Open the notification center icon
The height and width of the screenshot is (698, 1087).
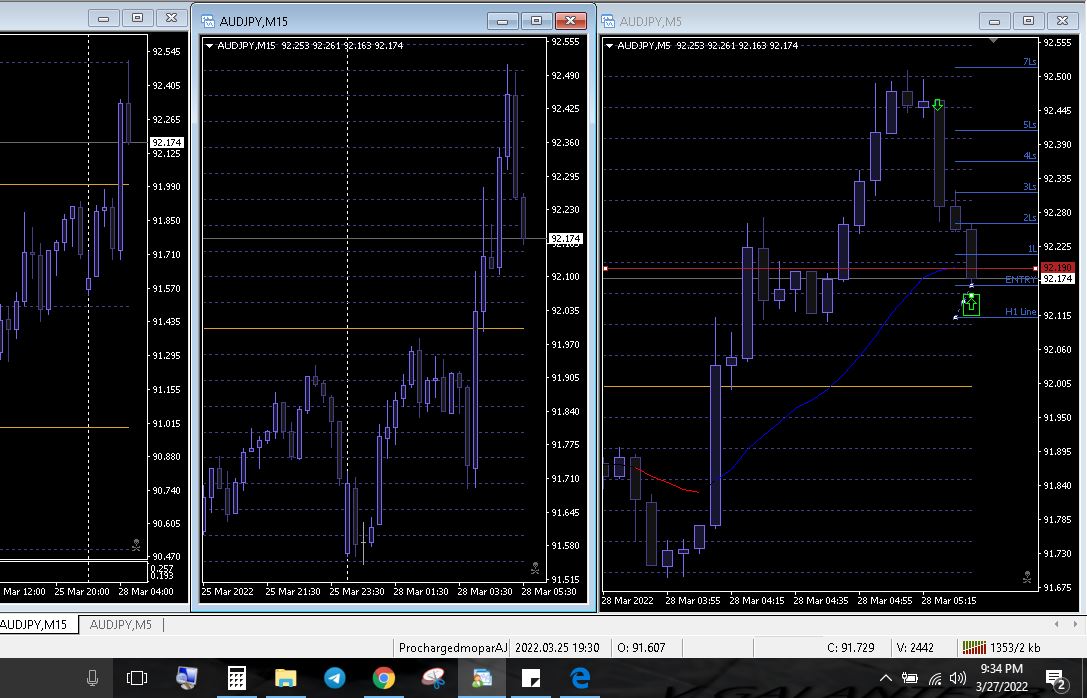click(1056, 679)
